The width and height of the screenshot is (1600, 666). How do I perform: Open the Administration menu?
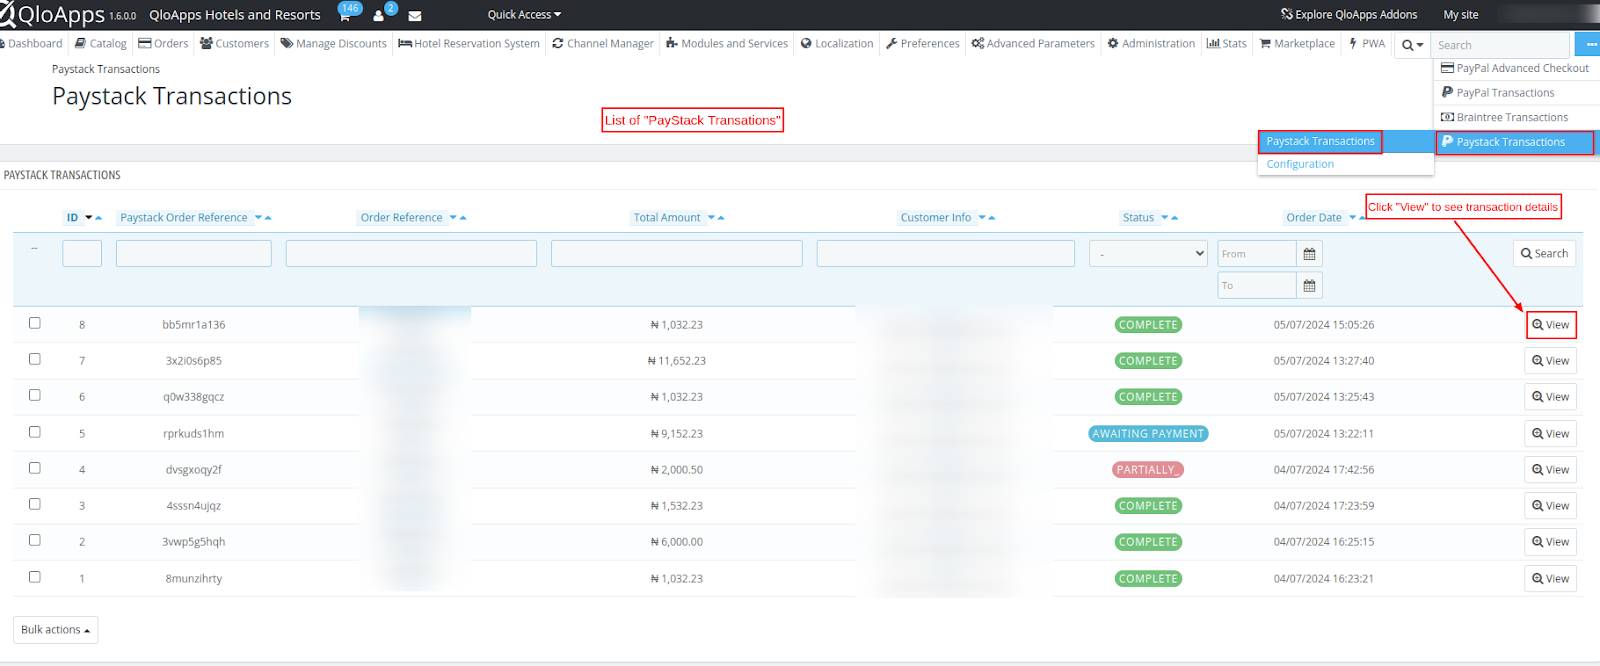[x=1151, y=44]
